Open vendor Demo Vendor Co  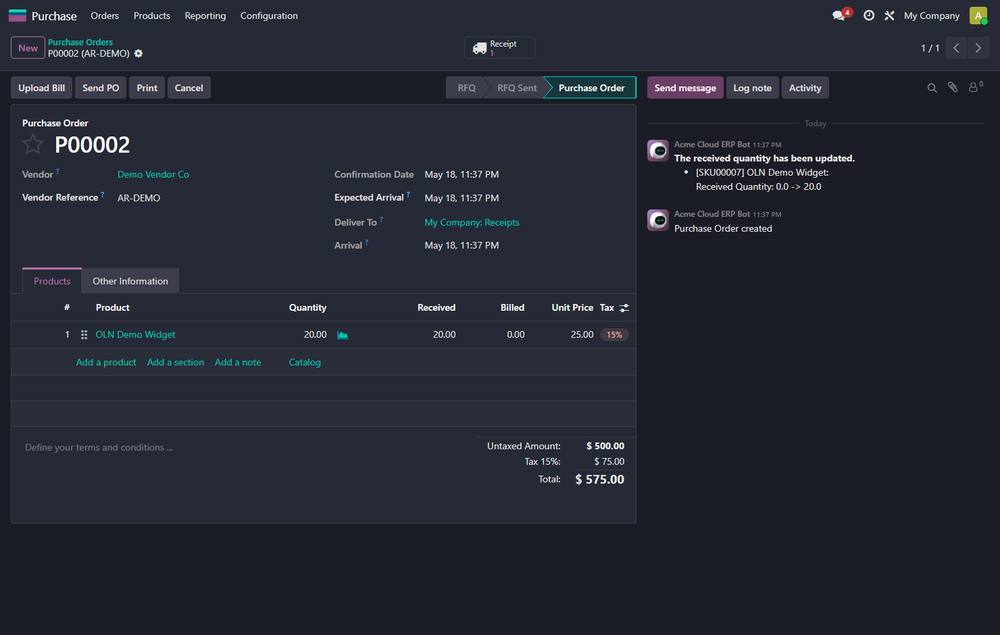(153, 175)
